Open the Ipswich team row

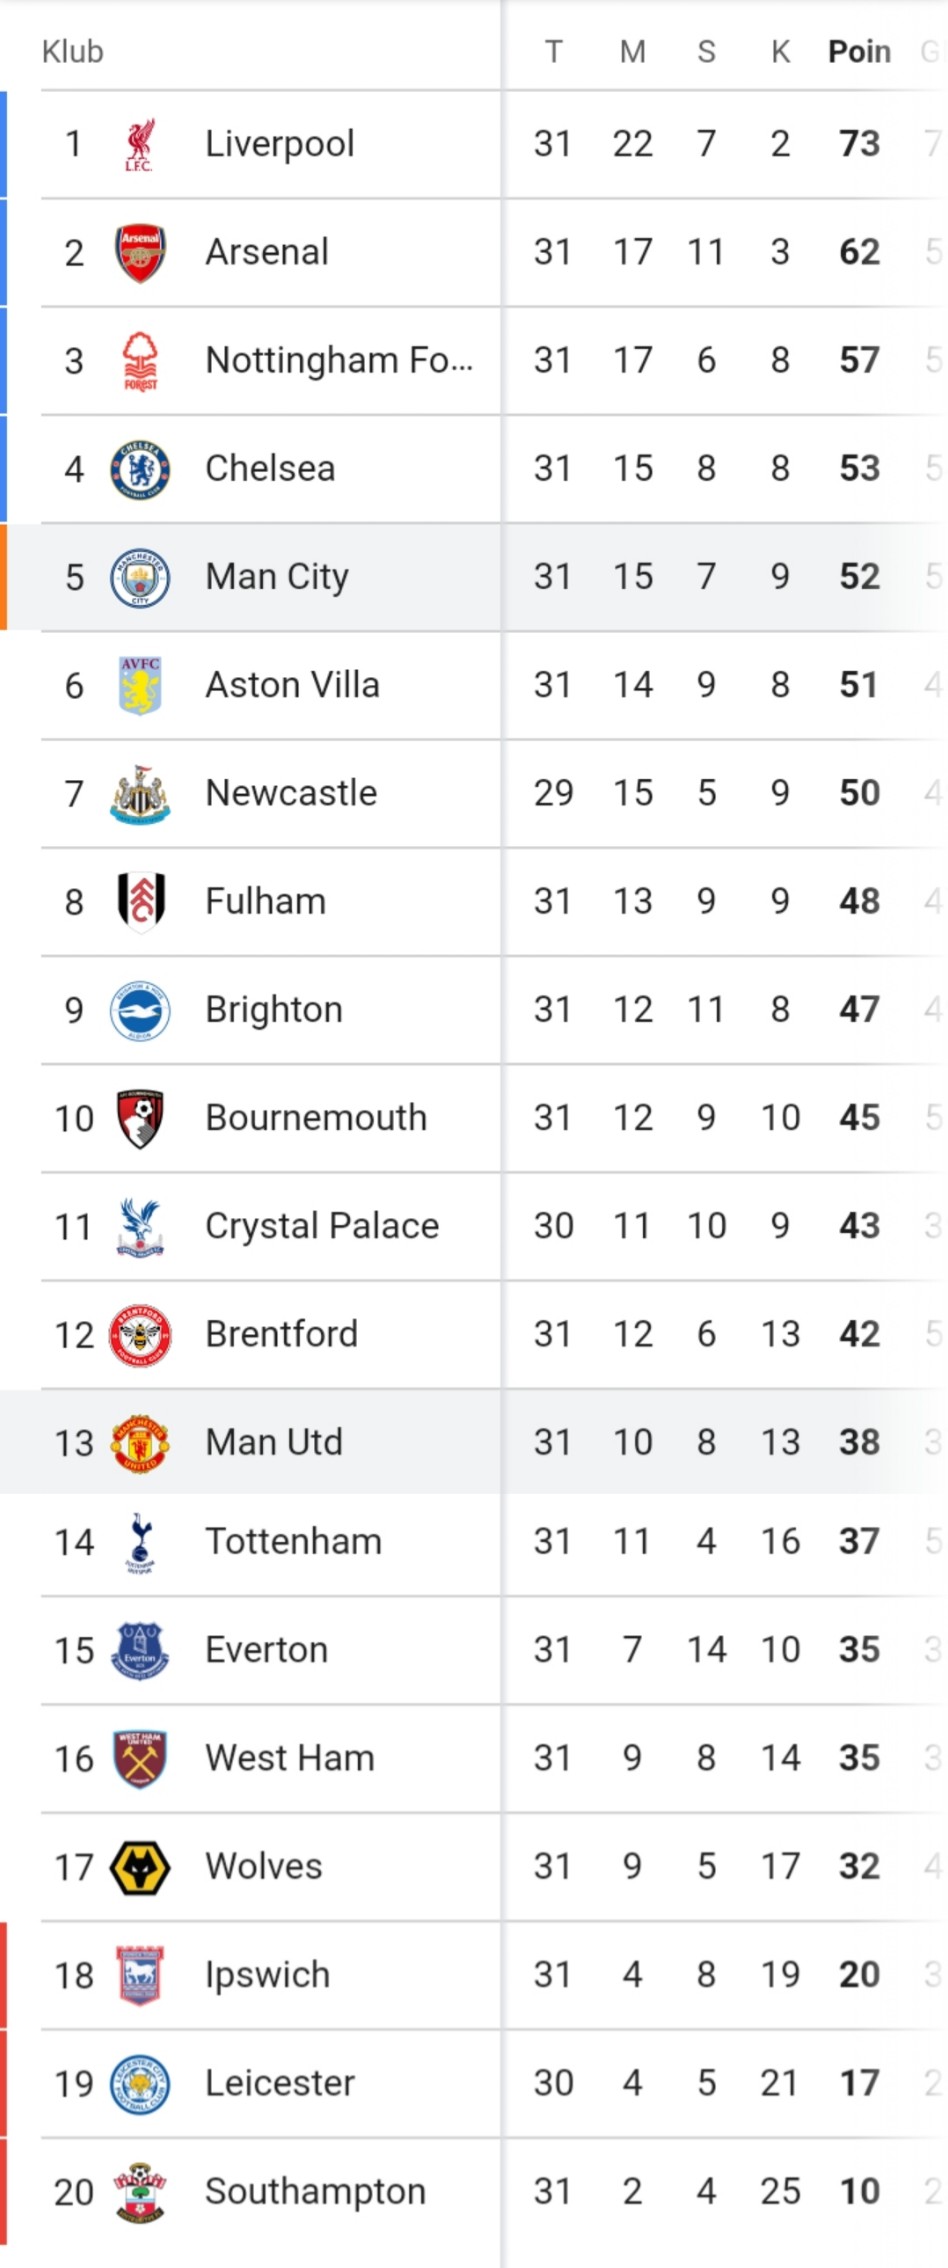[474, 1976]
